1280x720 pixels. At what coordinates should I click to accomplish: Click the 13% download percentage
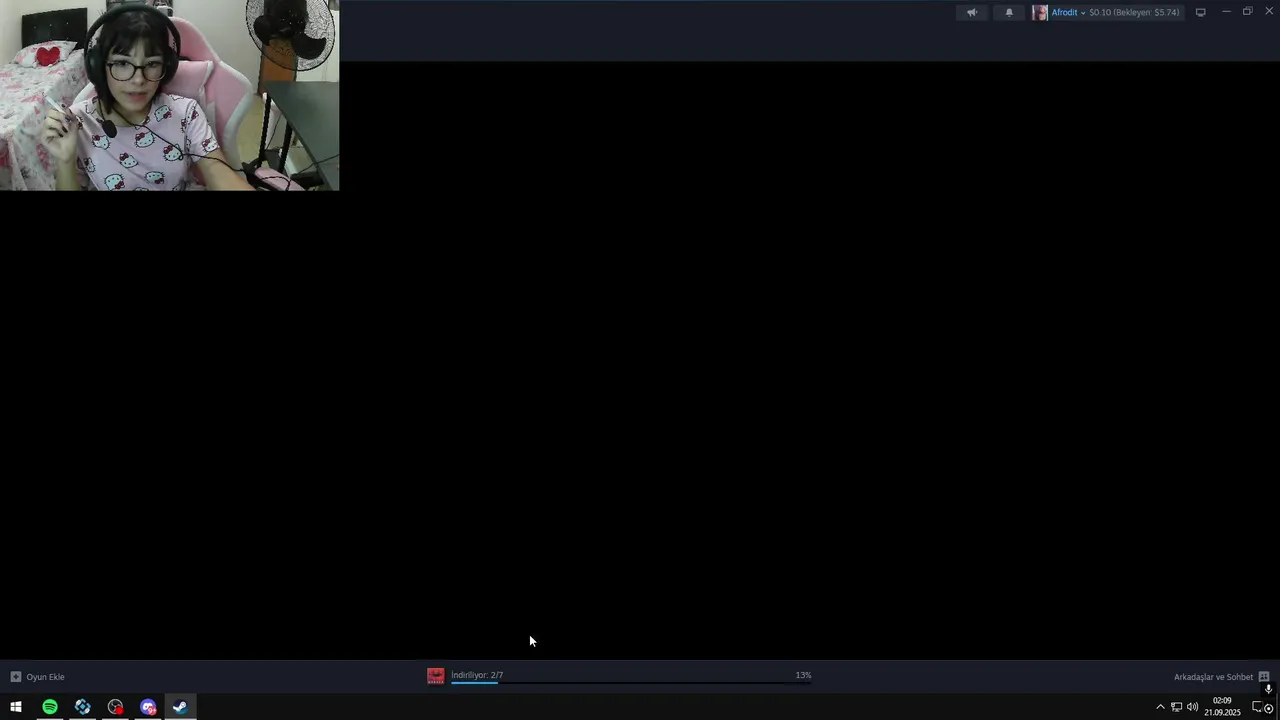click(x=803, y=675)
